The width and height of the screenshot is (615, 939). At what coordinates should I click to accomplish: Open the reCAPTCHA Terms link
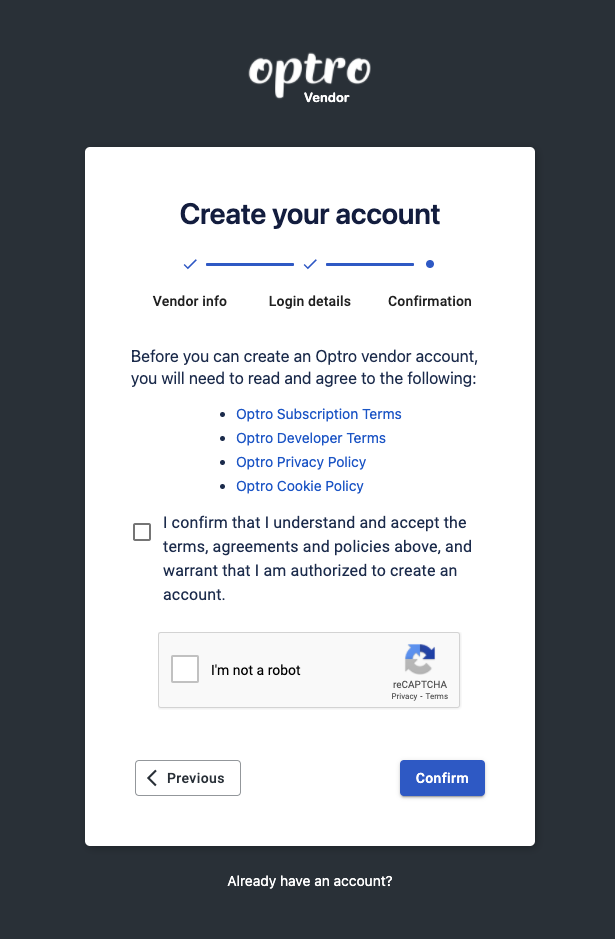[x=437, y=696]
